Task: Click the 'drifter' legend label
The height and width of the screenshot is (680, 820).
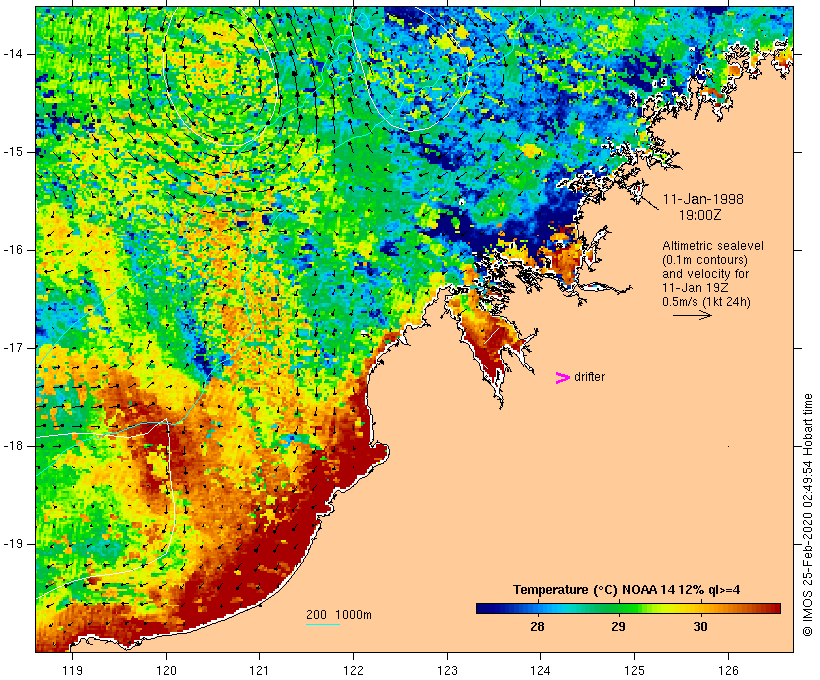Action: 589,377
